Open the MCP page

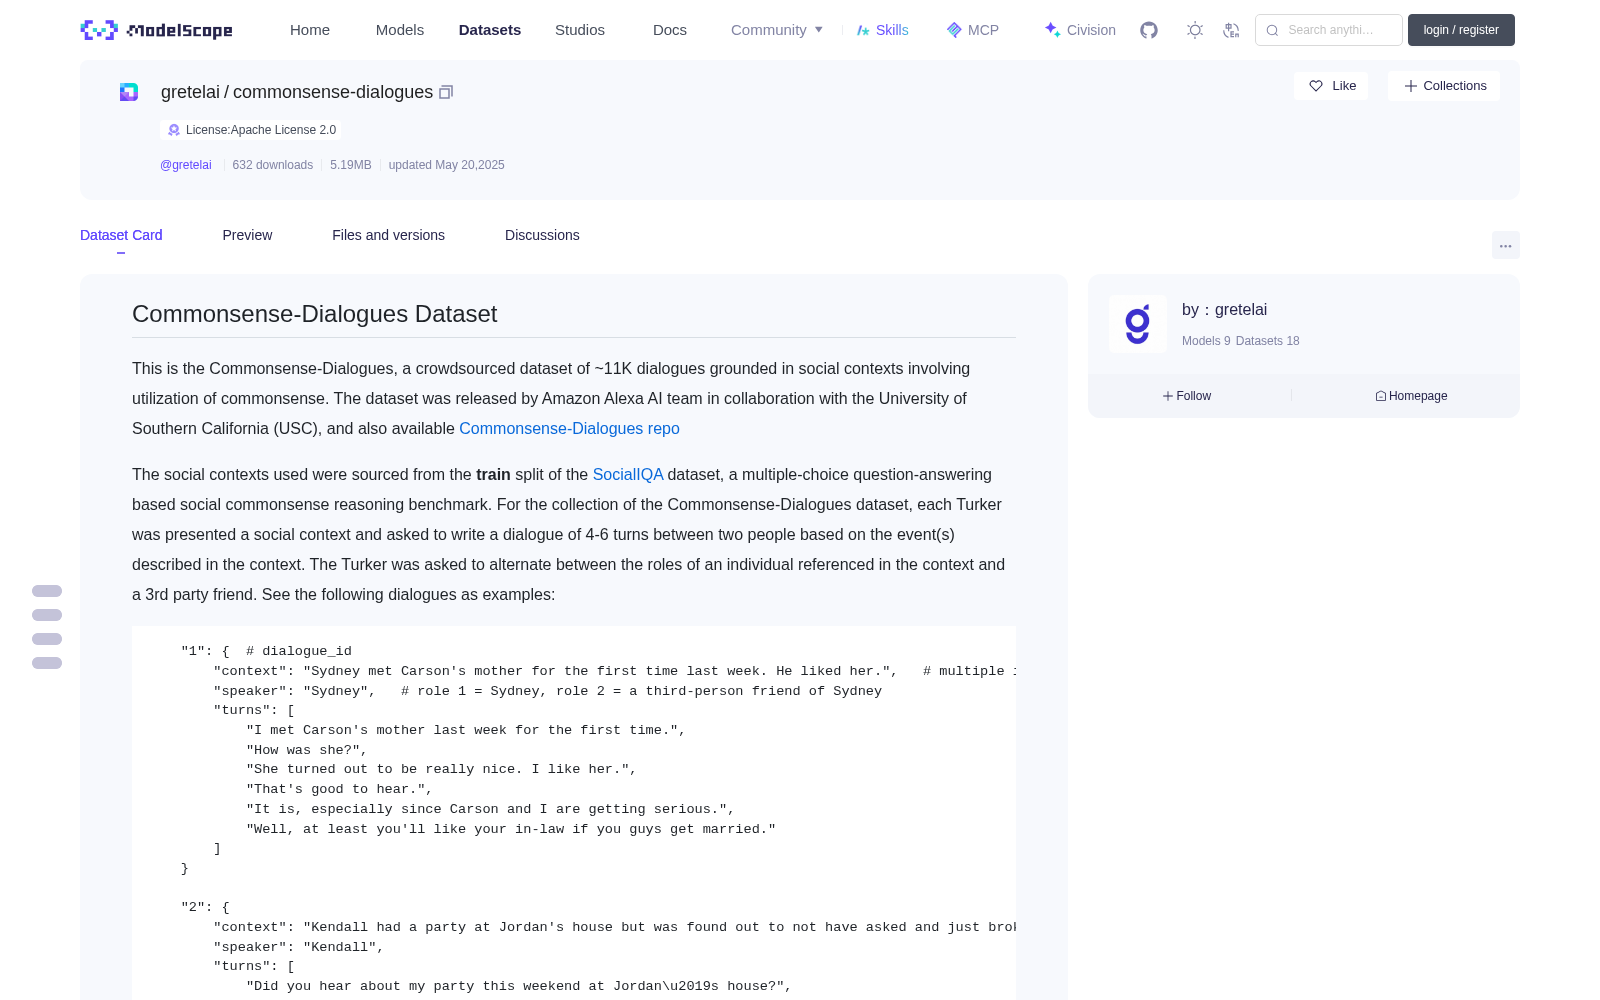[x=973, y=30]
